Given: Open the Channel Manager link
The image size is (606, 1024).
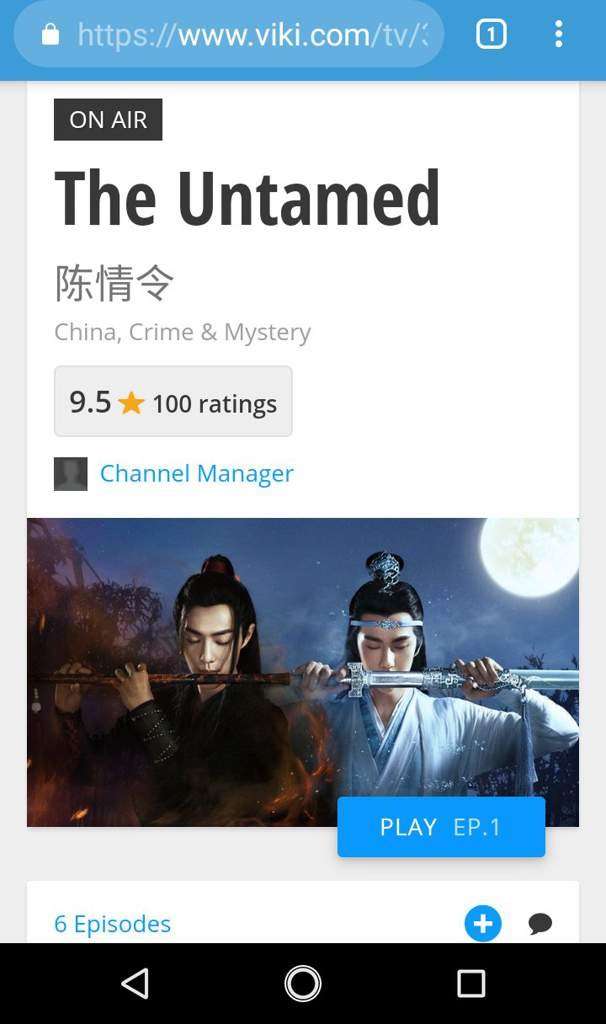Looking at the screenshot, I should point(197,473).
